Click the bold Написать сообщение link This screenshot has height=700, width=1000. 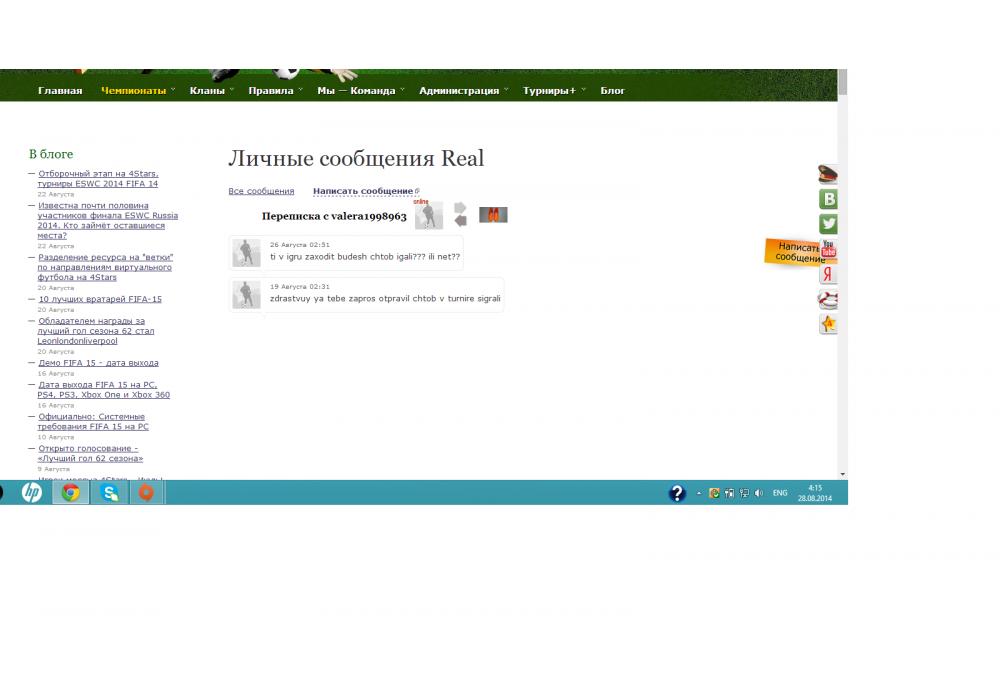(363, 191)
